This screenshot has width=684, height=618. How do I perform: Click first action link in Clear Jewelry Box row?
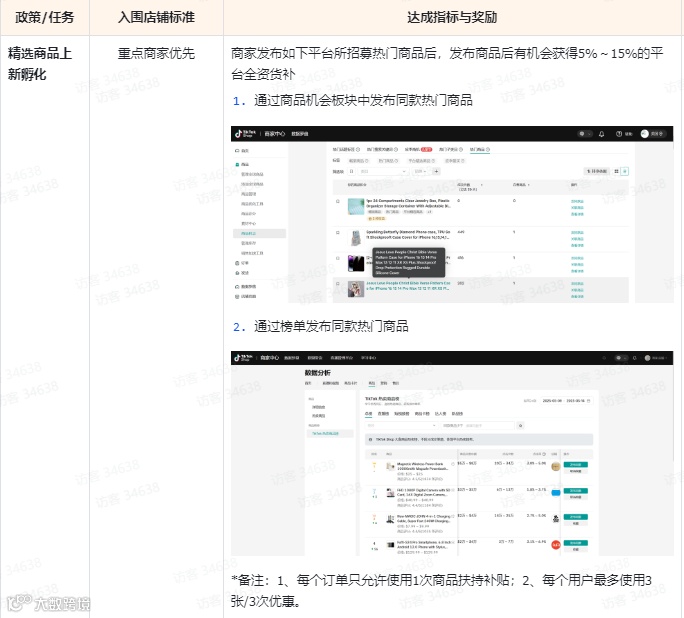(577, 201)
